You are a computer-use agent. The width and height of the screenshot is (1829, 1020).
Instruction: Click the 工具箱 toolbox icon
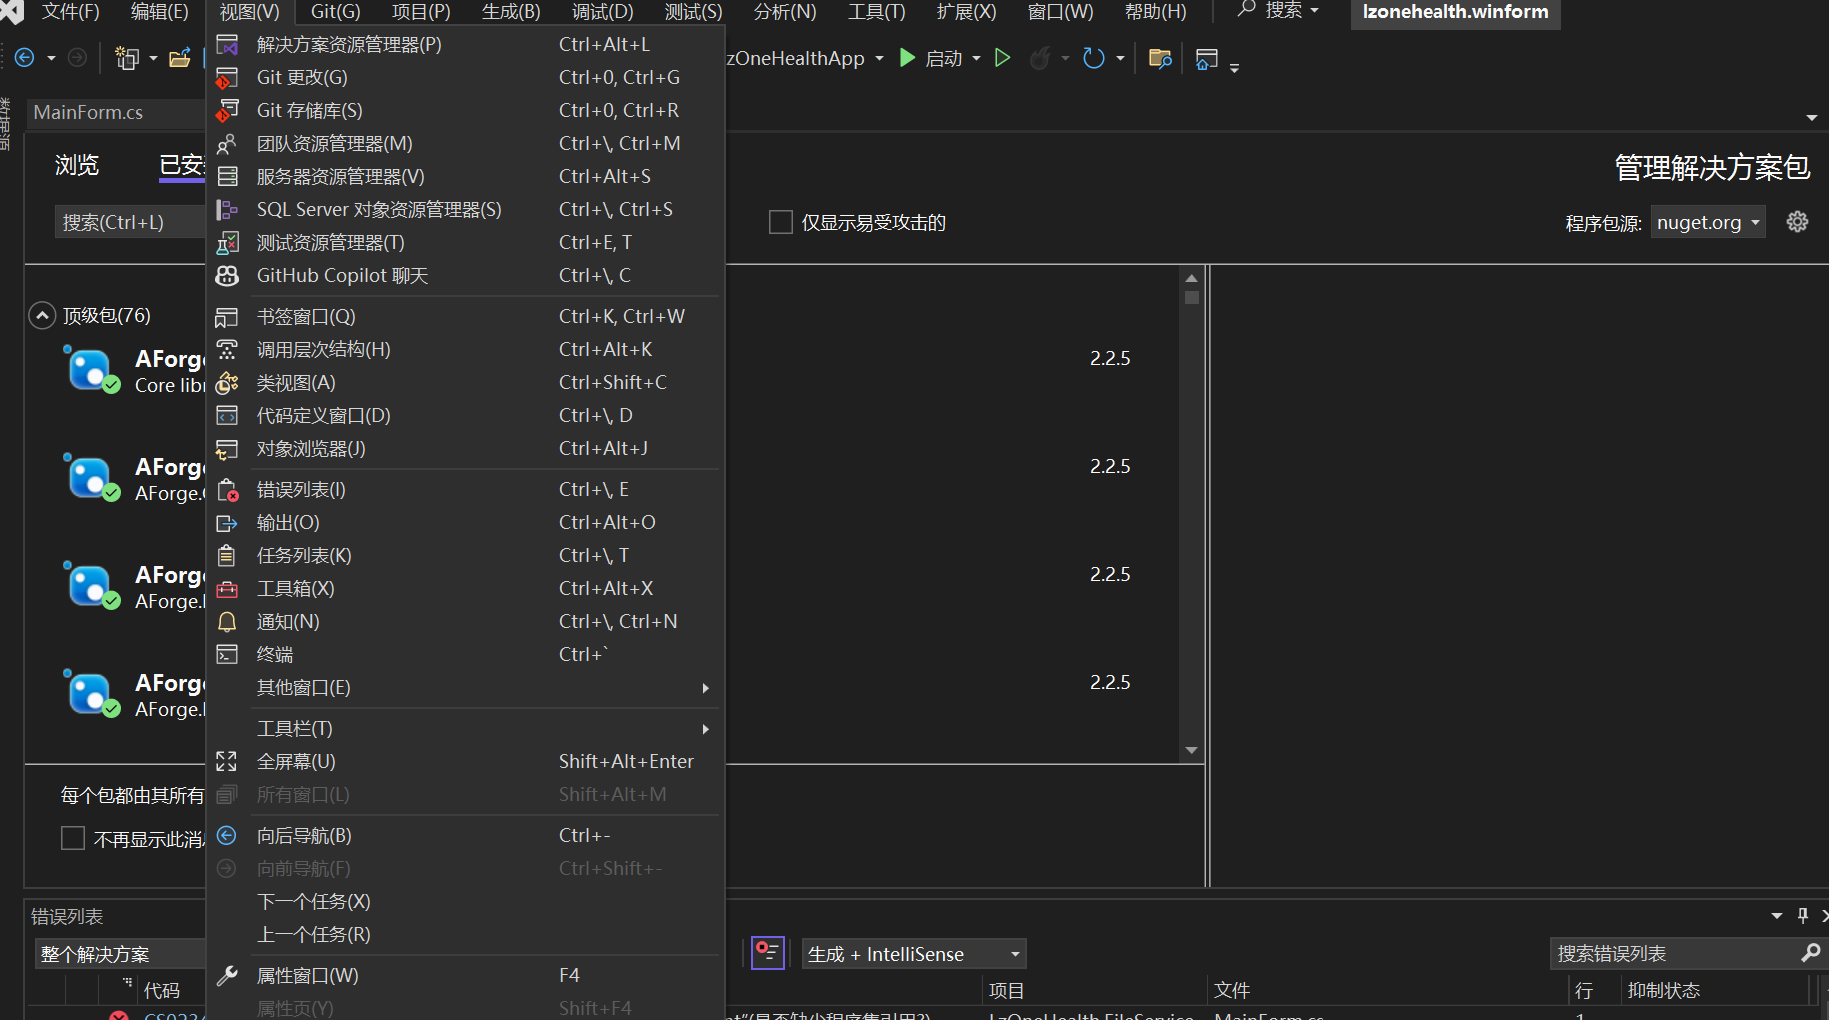point(227,588)
